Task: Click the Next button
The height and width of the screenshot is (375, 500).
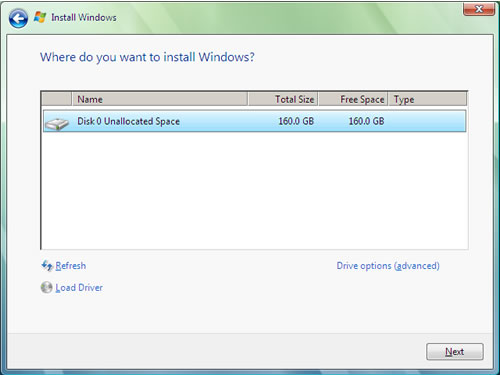Action: [455, 352]
